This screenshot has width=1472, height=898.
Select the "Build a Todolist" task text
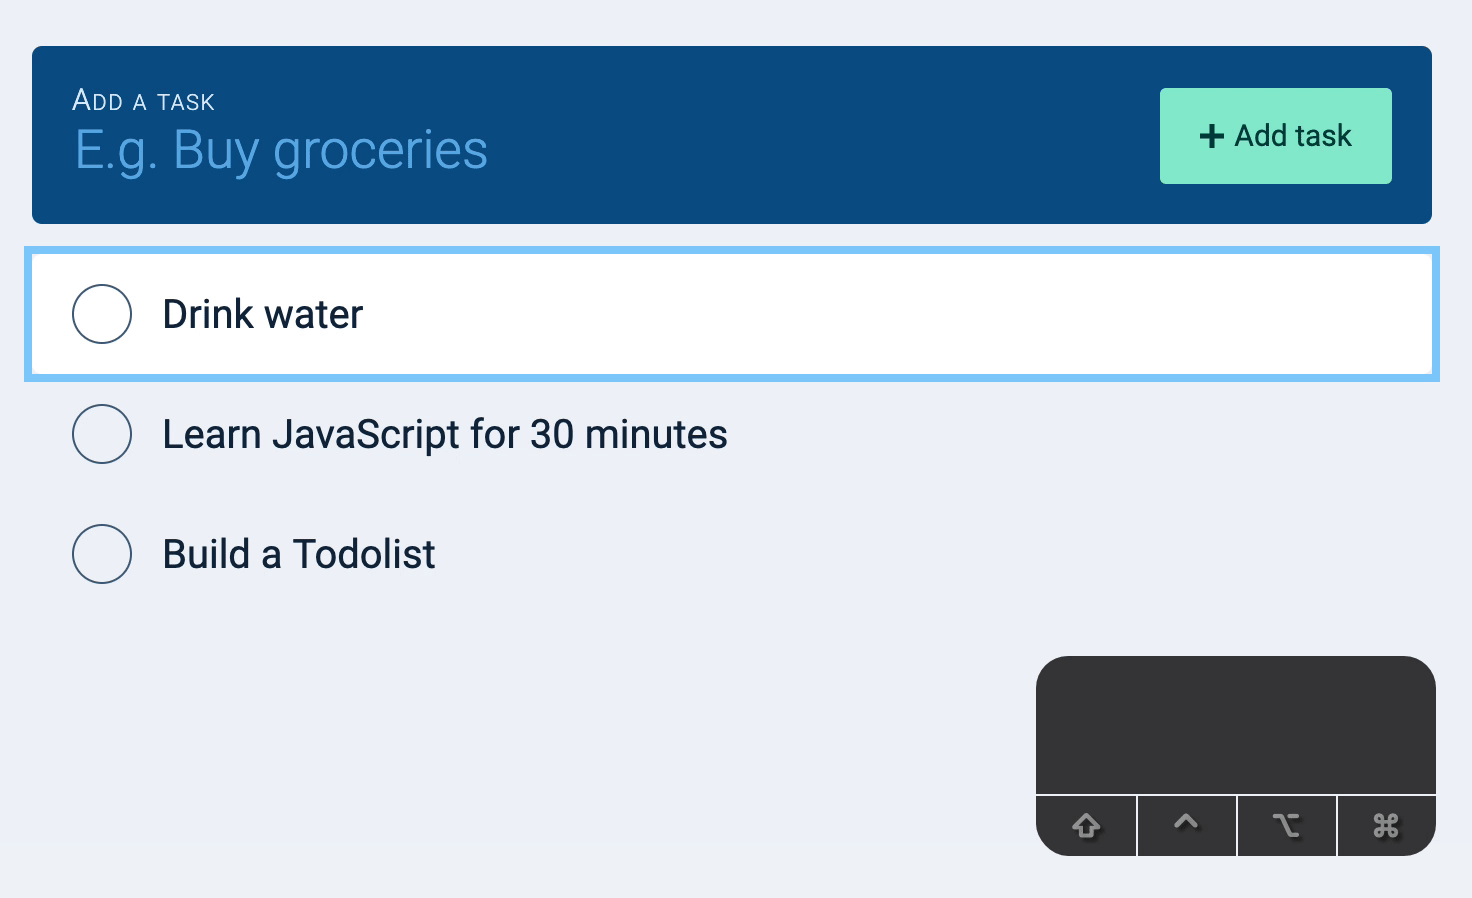pos(298,553)
